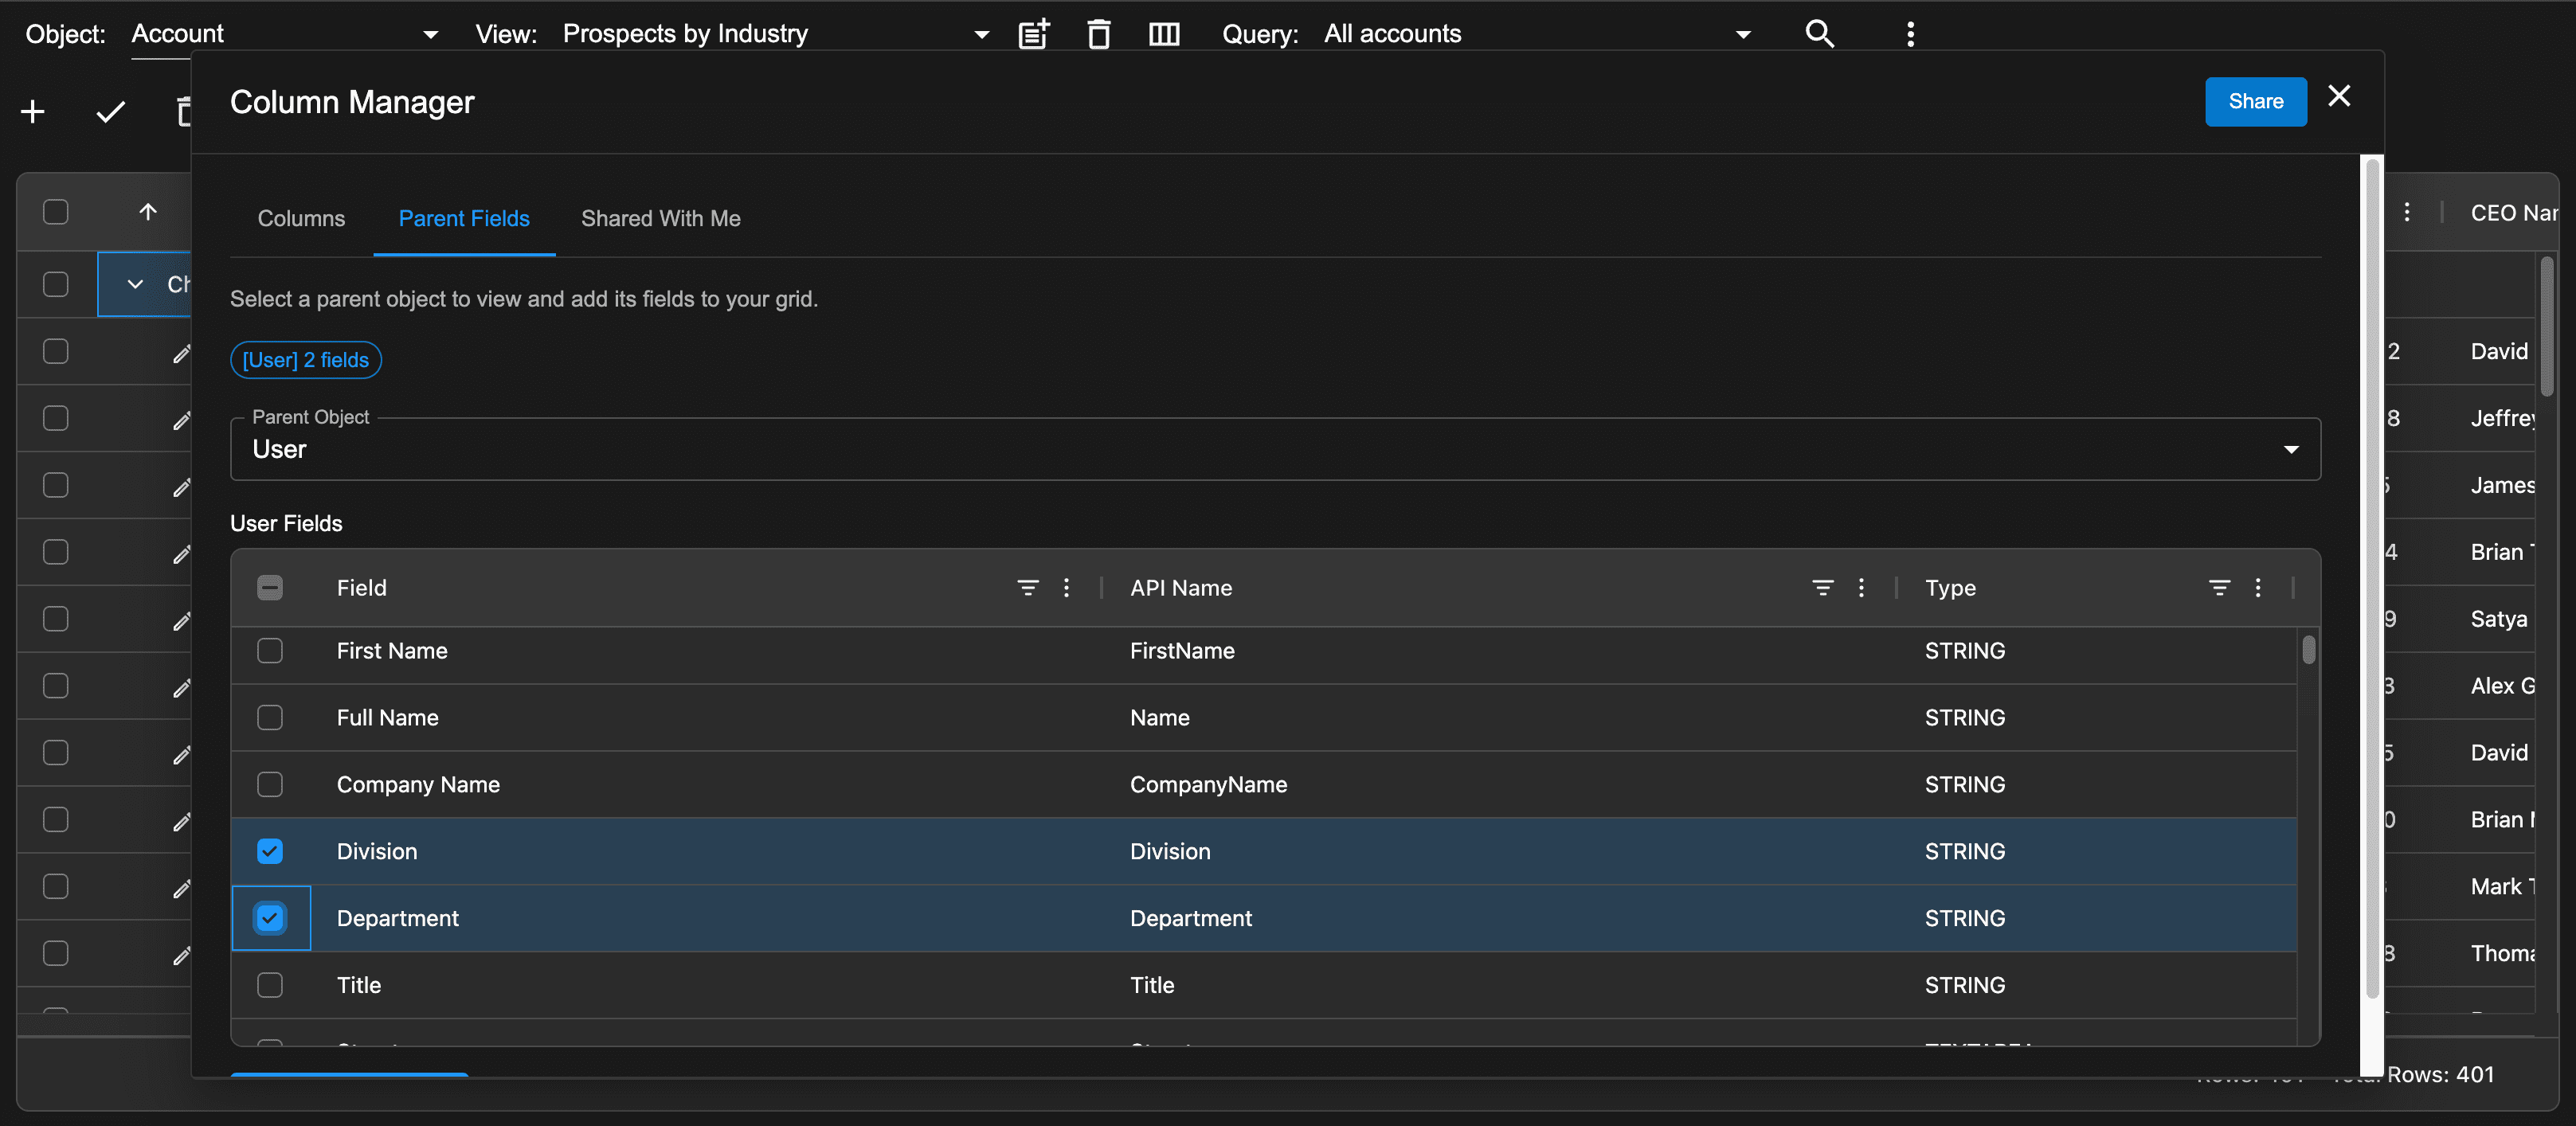Click the blue Share button

(2255, 101)
